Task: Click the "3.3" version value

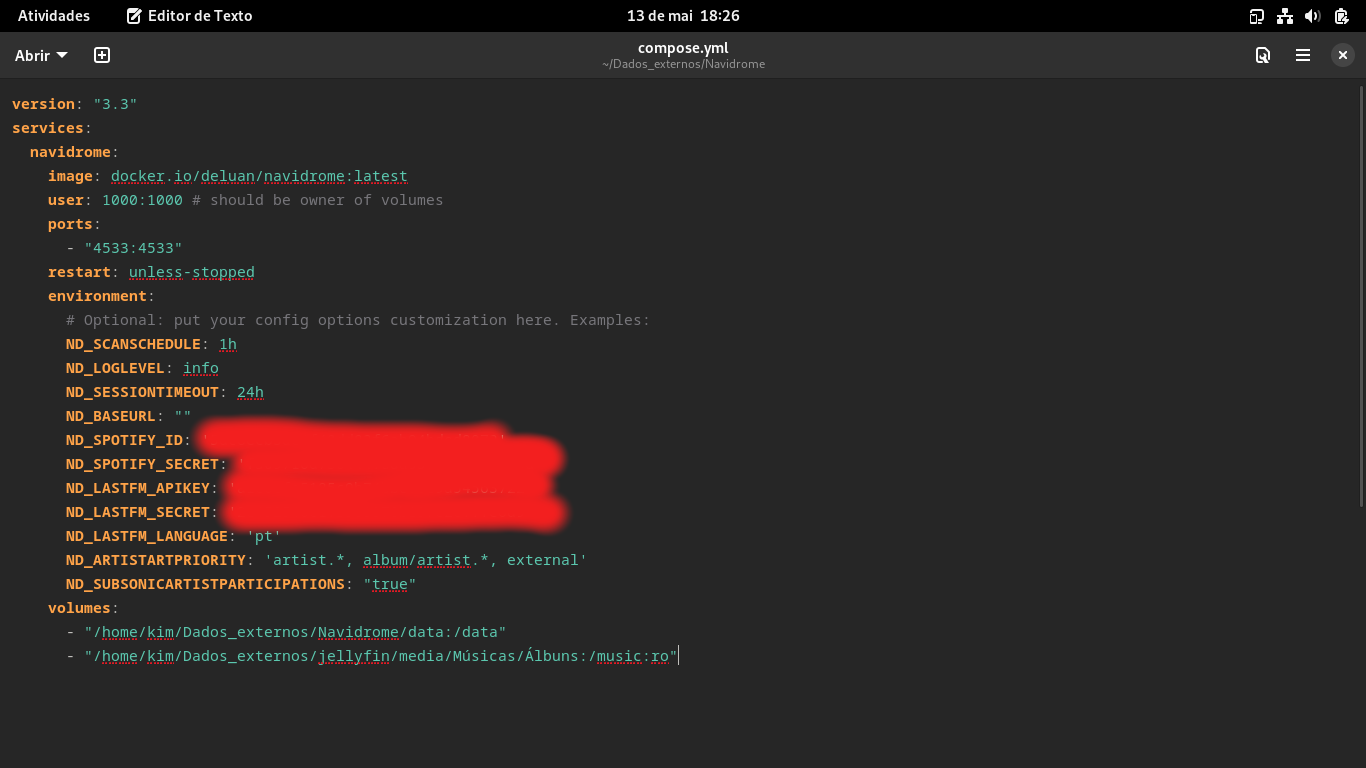Action: pos(115,104)
